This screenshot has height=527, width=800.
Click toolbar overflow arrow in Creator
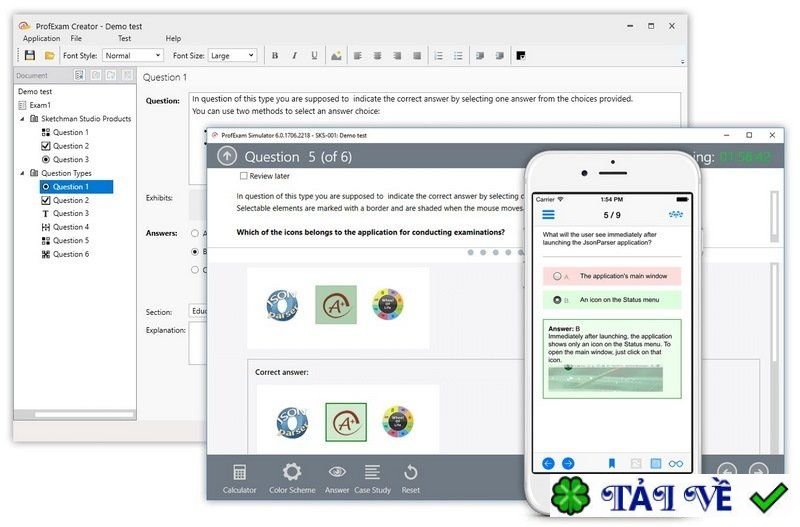click(x=683, y=62)
